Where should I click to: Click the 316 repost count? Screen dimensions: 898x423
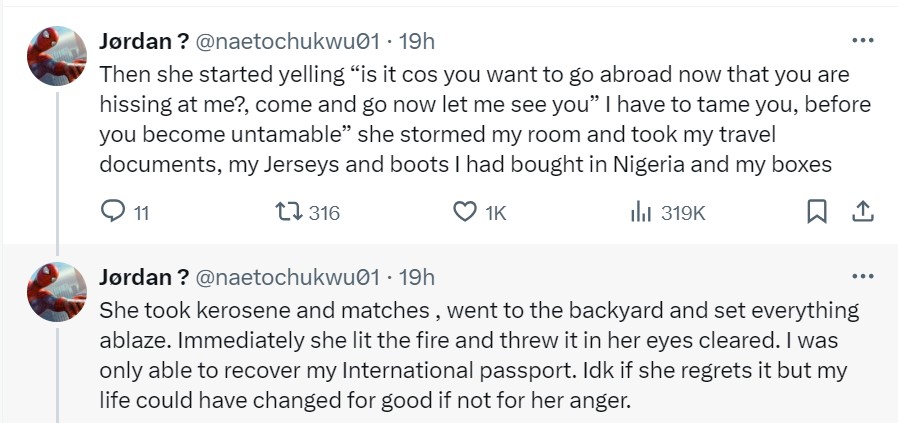pos(325,213)
